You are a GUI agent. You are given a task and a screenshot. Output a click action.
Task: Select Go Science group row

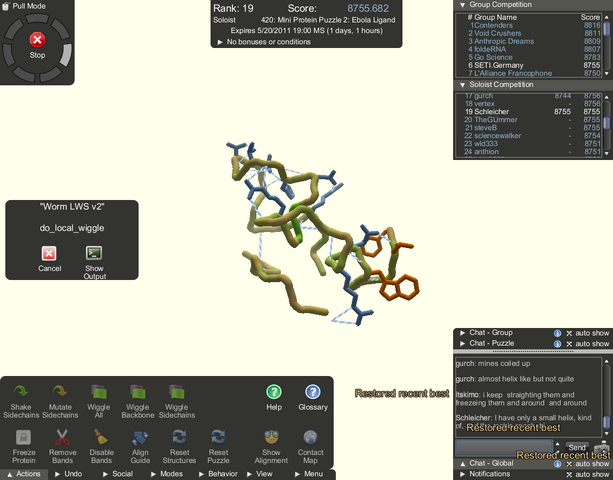[529, 57]
